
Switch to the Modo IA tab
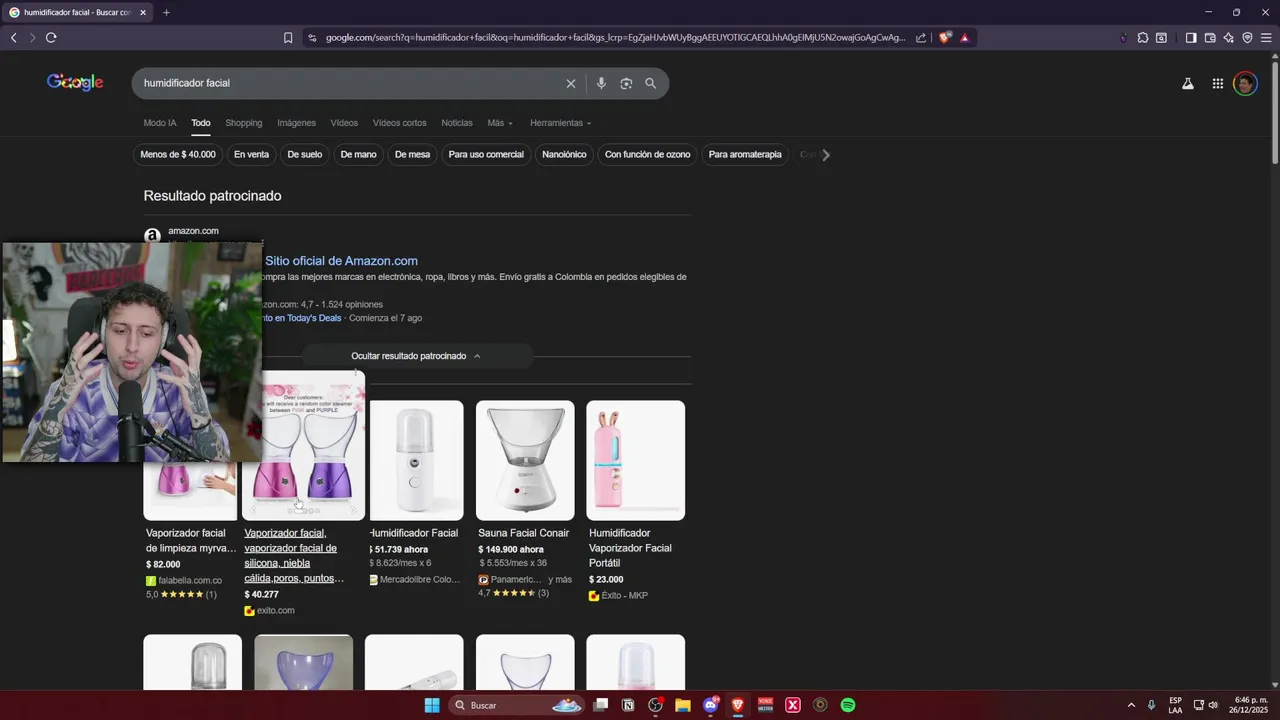click(x=160, y=123)
